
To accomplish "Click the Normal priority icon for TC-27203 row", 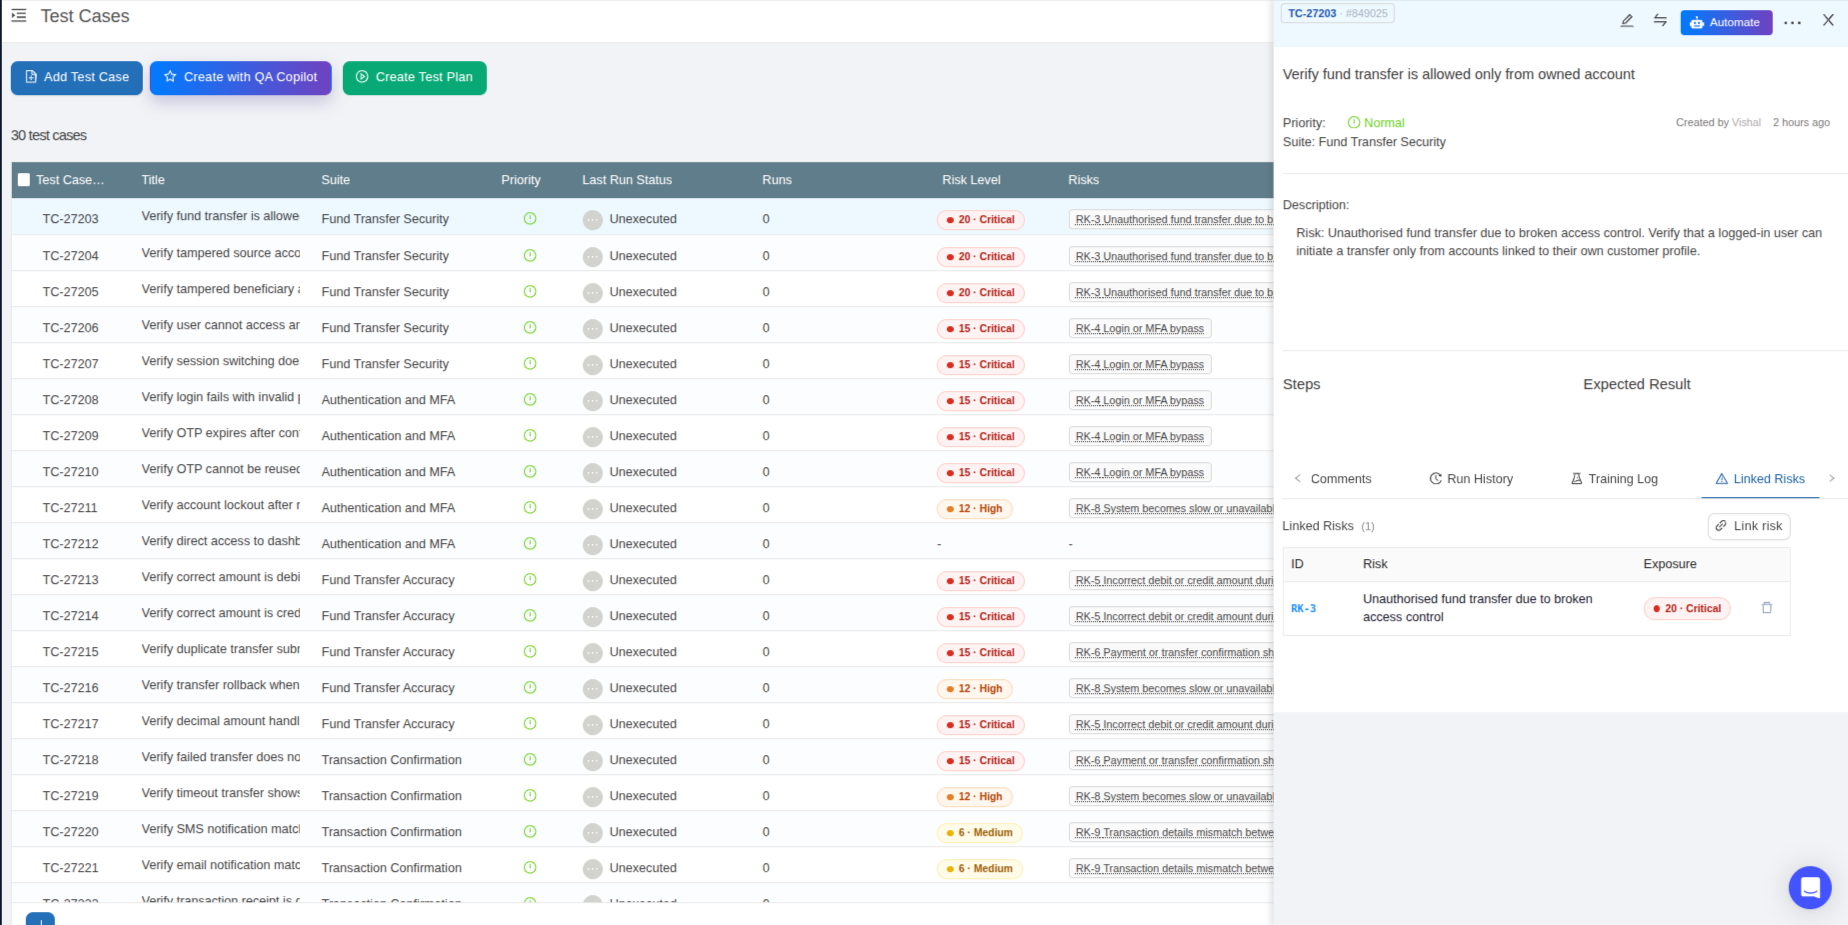I will [530, 218].
